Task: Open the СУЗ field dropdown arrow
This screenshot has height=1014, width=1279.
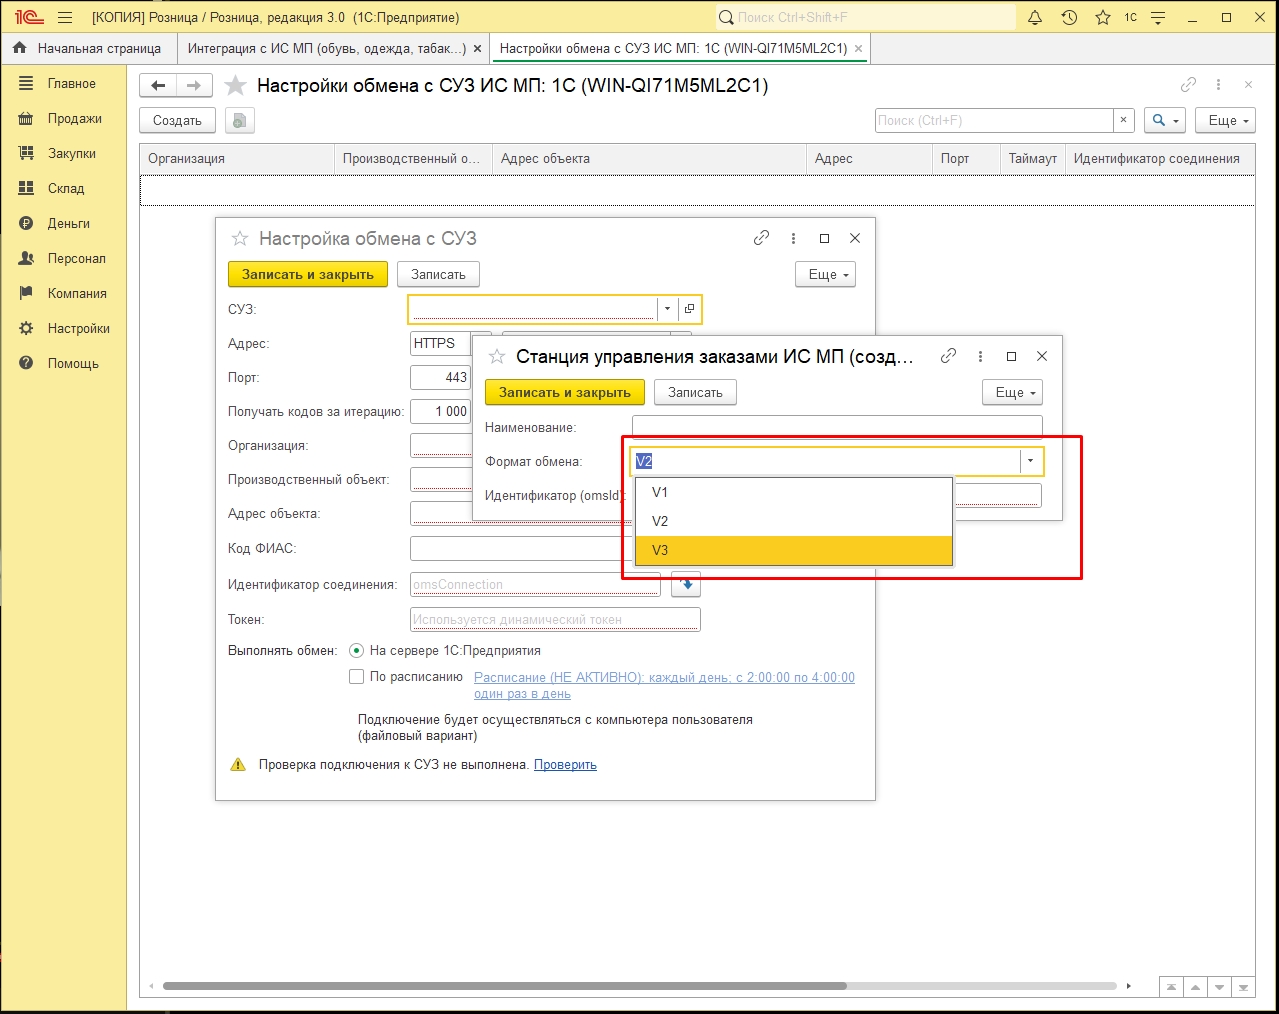Action: [x=667, y=309]
